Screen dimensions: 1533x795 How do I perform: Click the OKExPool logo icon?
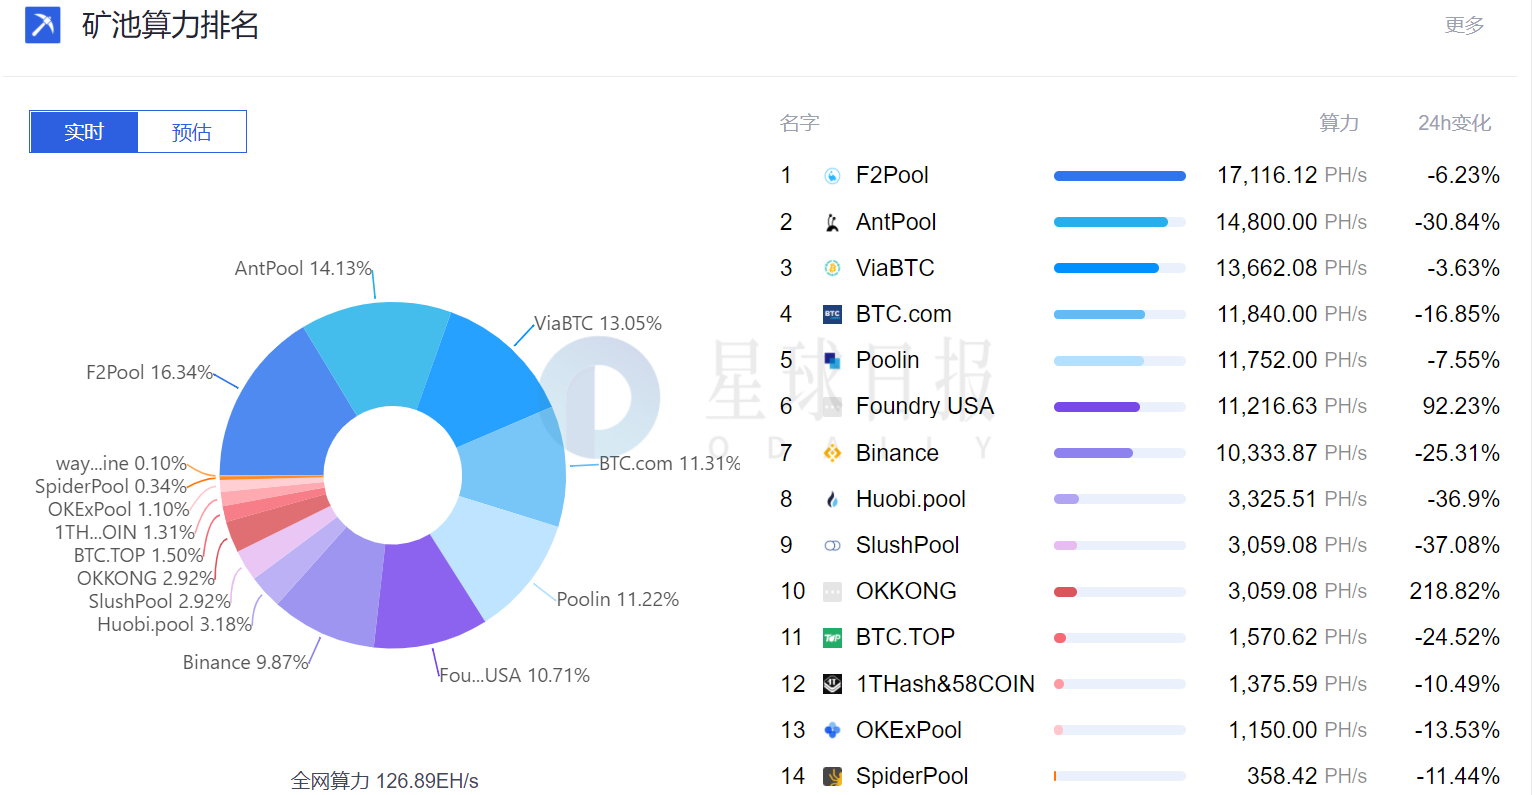coord(832,730)
